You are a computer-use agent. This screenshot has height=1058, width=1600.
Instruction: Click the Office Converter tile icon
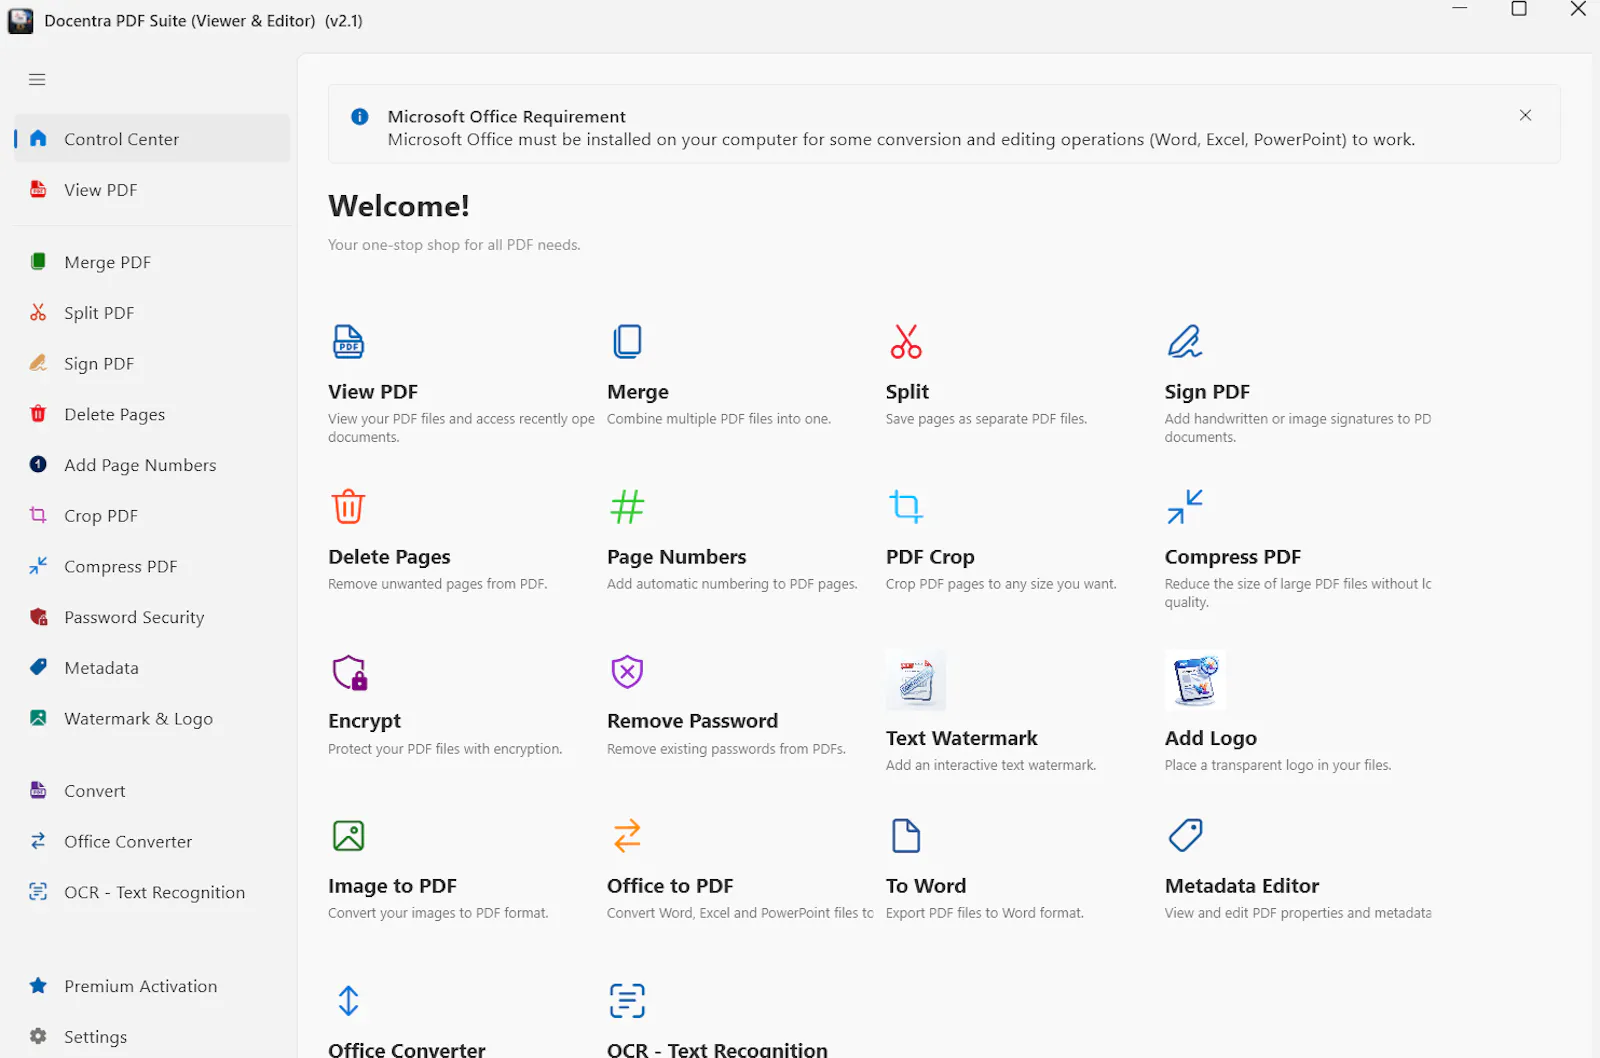[x=348, y=1001]
